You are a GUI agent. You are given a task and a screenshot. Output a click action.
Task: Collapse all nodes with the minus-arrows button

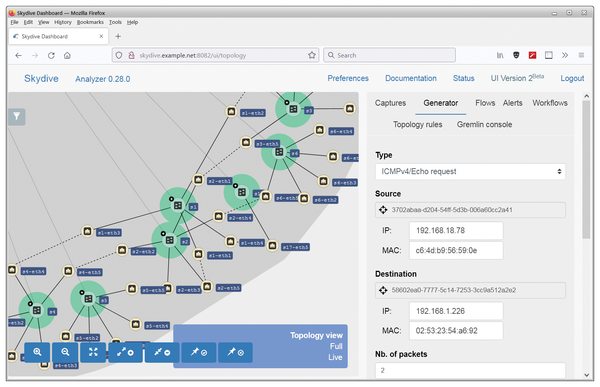point(162,352)
